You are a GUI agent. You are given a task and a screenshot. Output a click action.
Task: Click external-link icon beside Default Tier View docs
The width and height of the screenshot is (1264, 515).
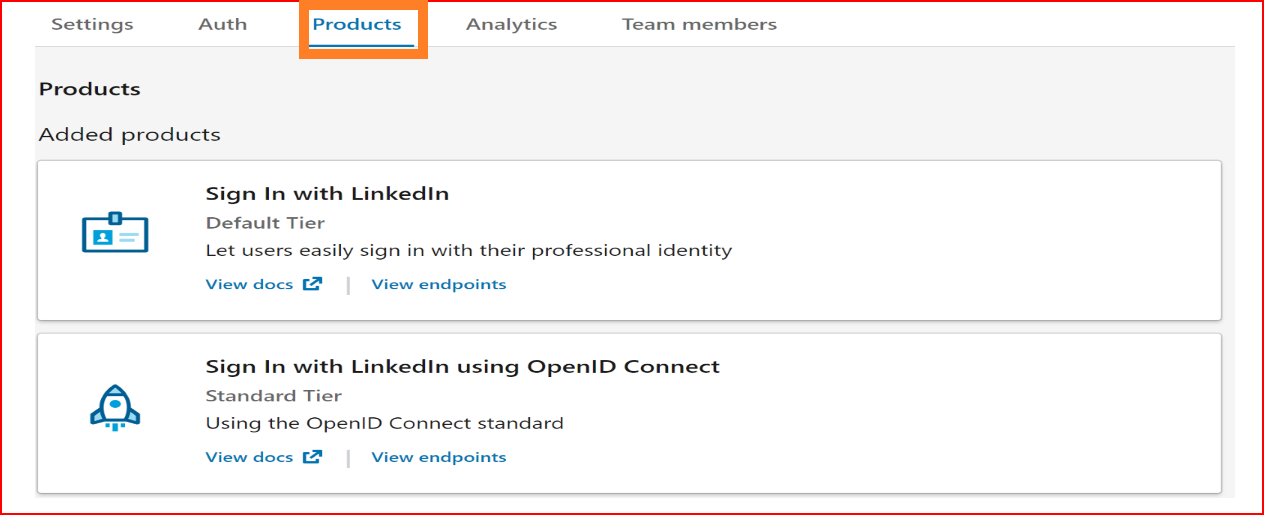[313, 284]
